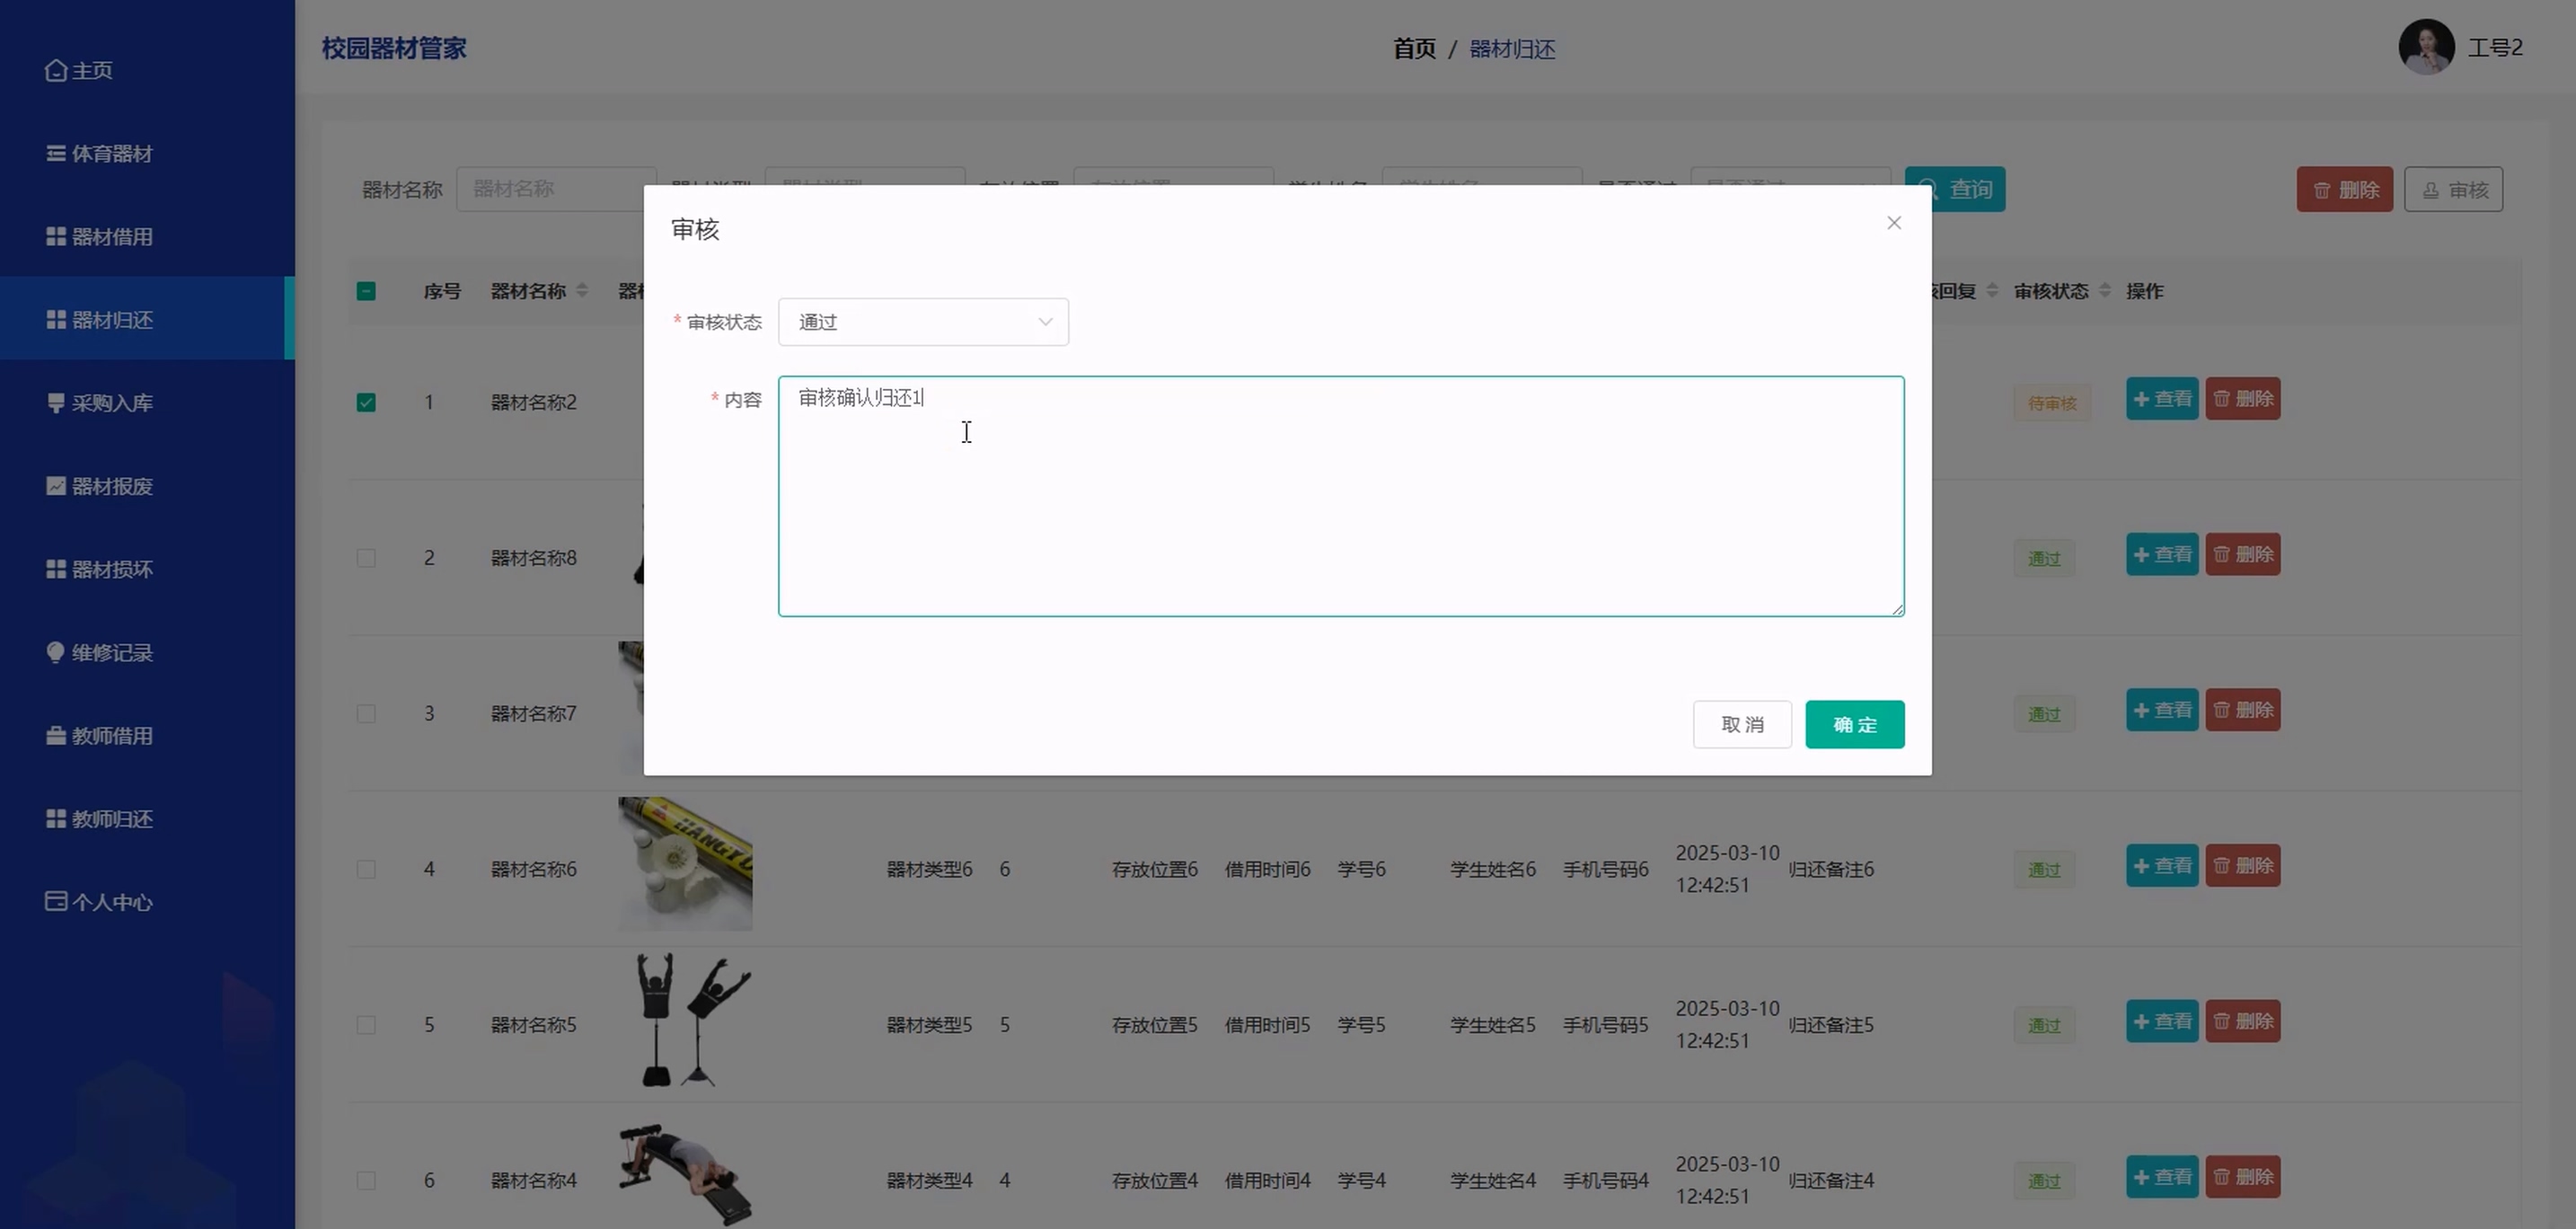Open 教师归还 in the sidebar

coord(112,819)
